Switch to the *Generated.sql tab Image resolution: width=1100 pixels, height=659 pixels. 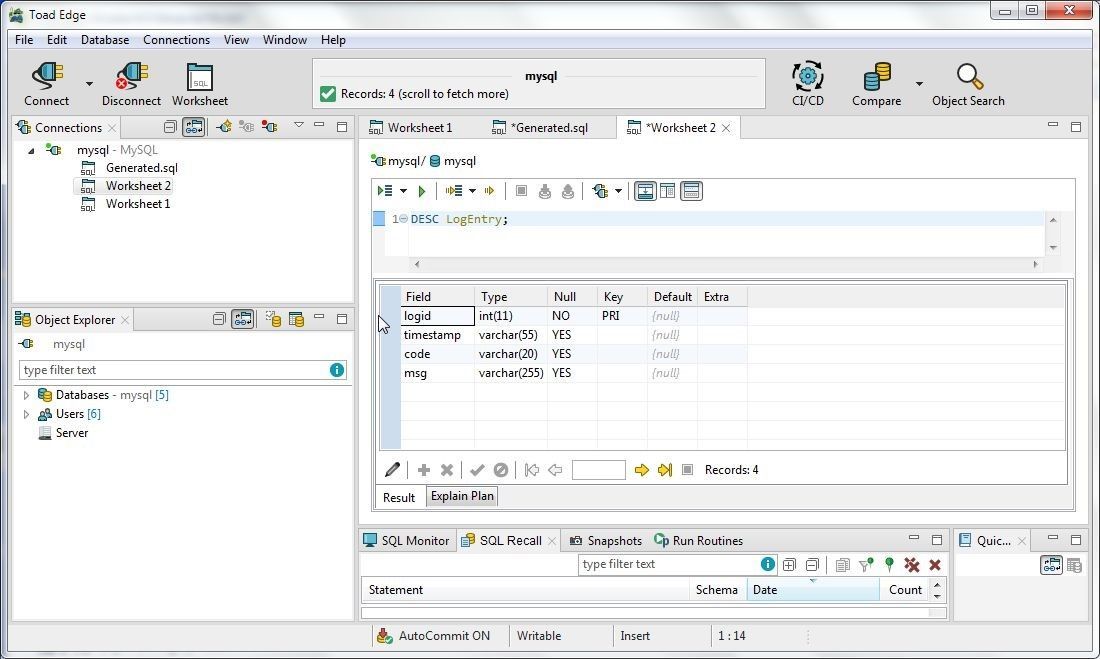(x=549, y=128)
